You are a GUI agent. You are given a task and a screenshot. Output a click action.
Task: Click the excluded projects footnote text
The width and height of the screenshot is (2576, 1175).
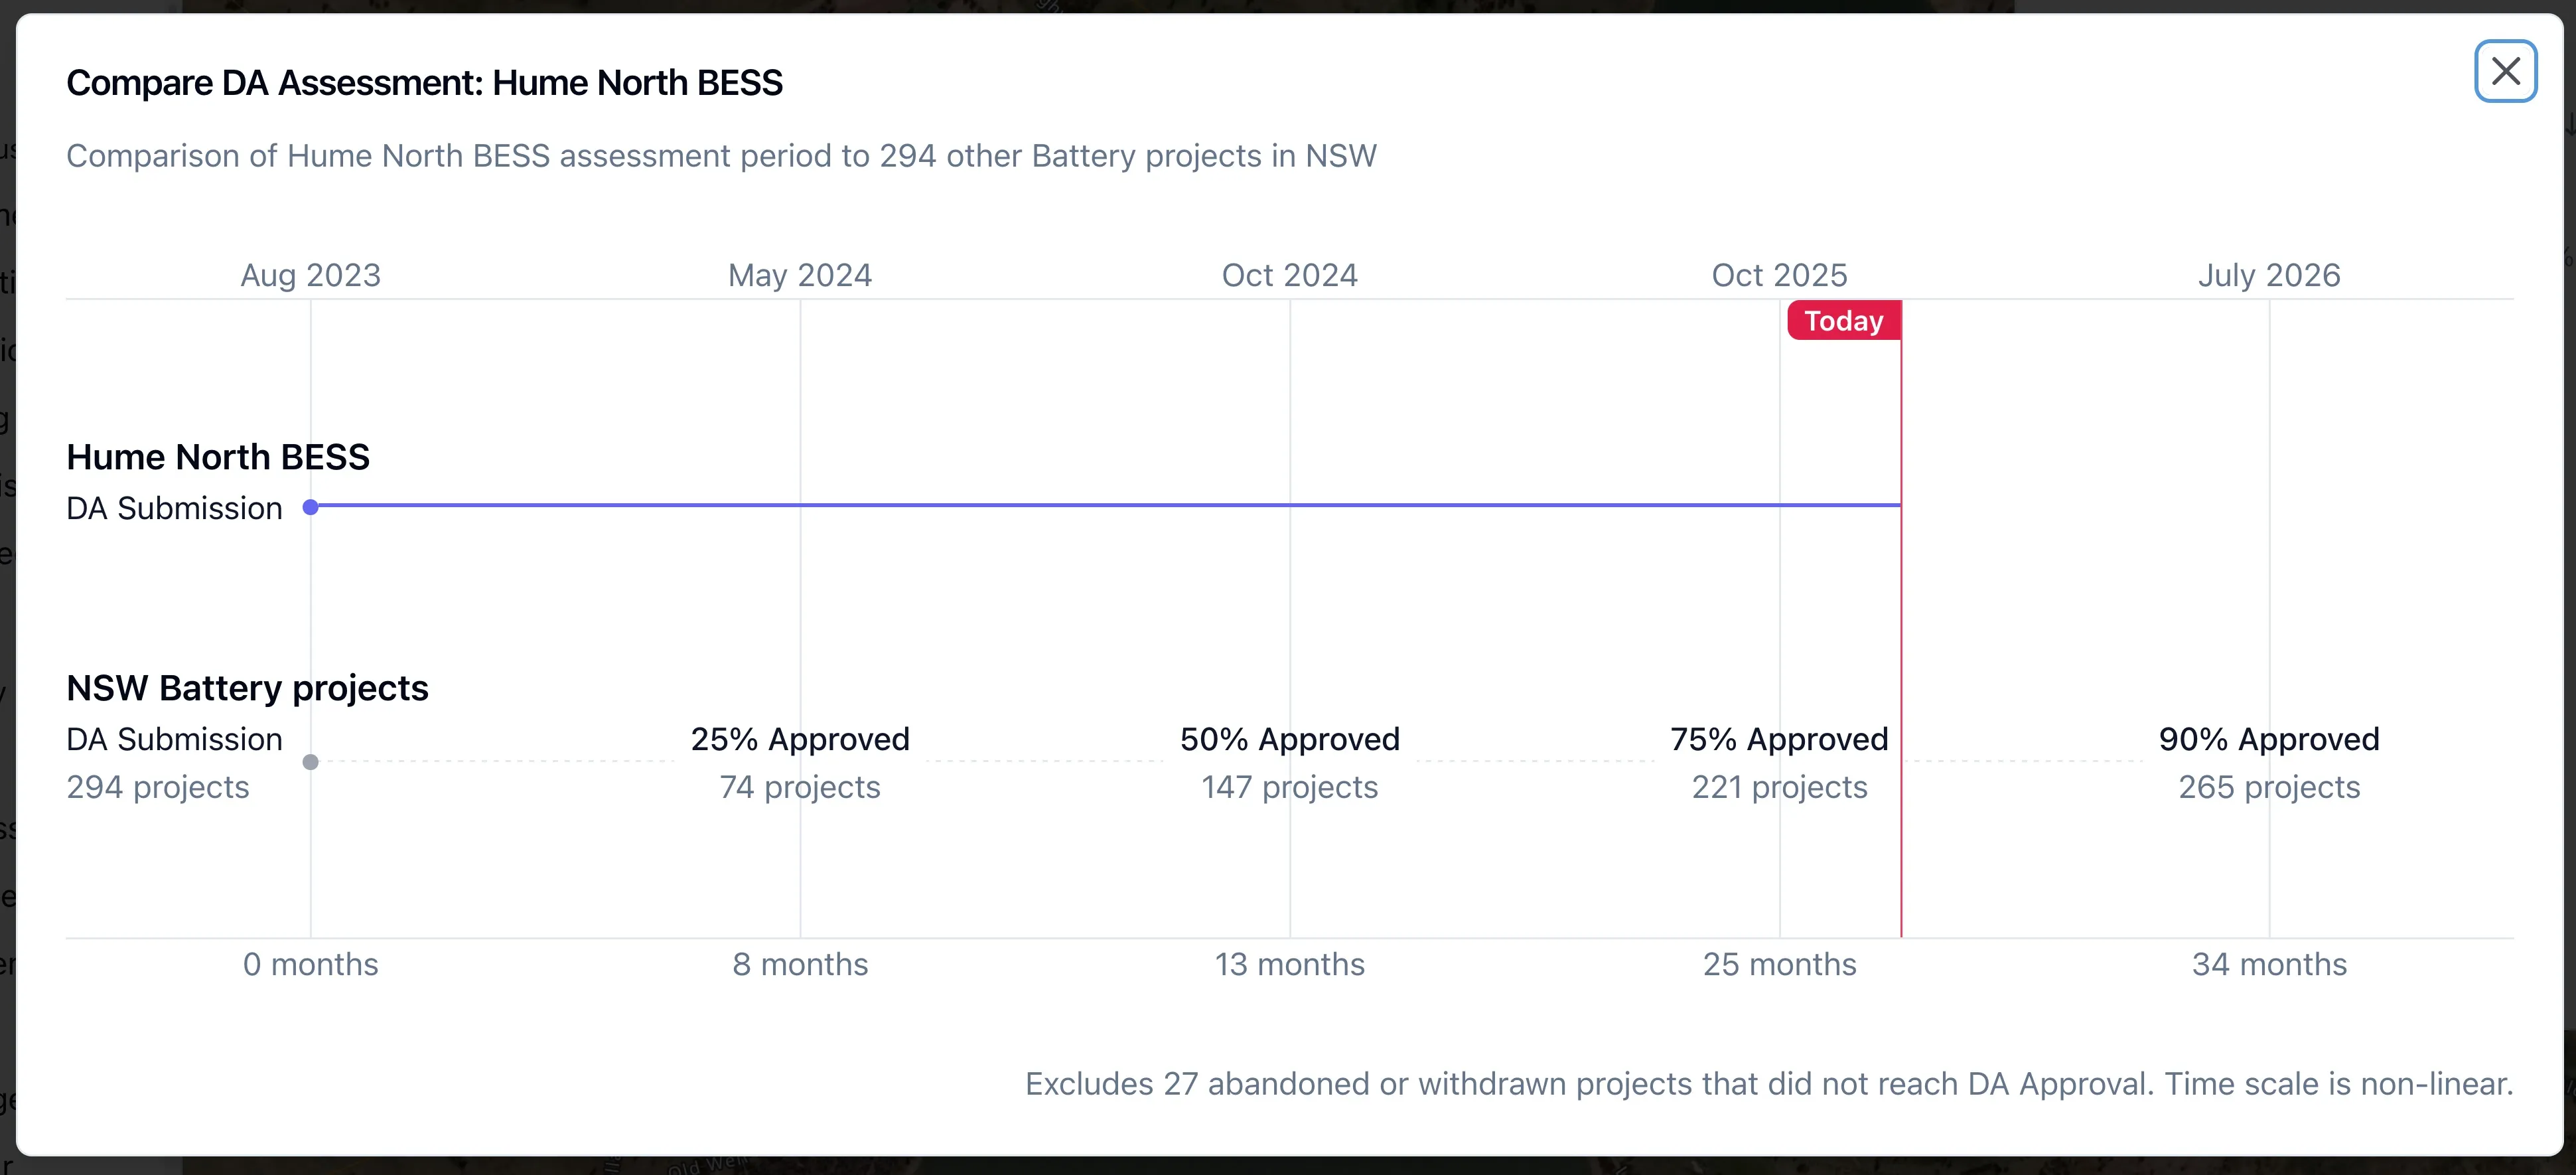point(1770,1084)
